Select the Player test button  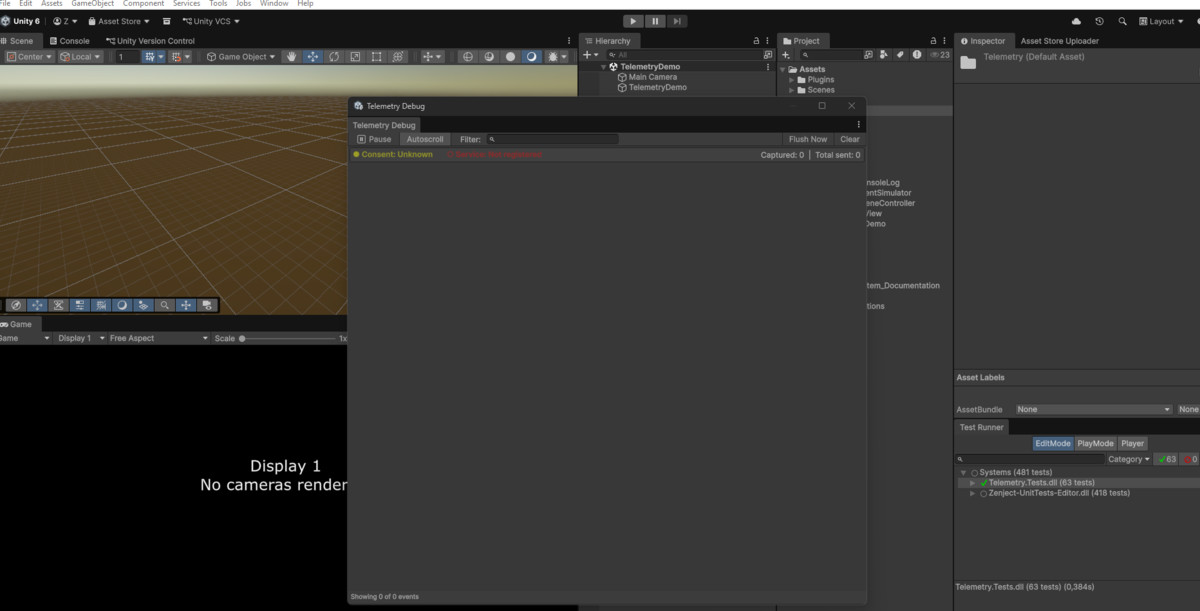(x=1132, y=443)
